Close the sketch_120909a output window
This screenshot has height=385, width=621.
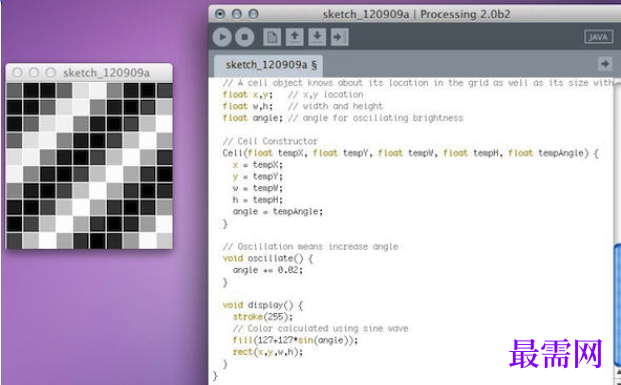(x=17, y=72)
